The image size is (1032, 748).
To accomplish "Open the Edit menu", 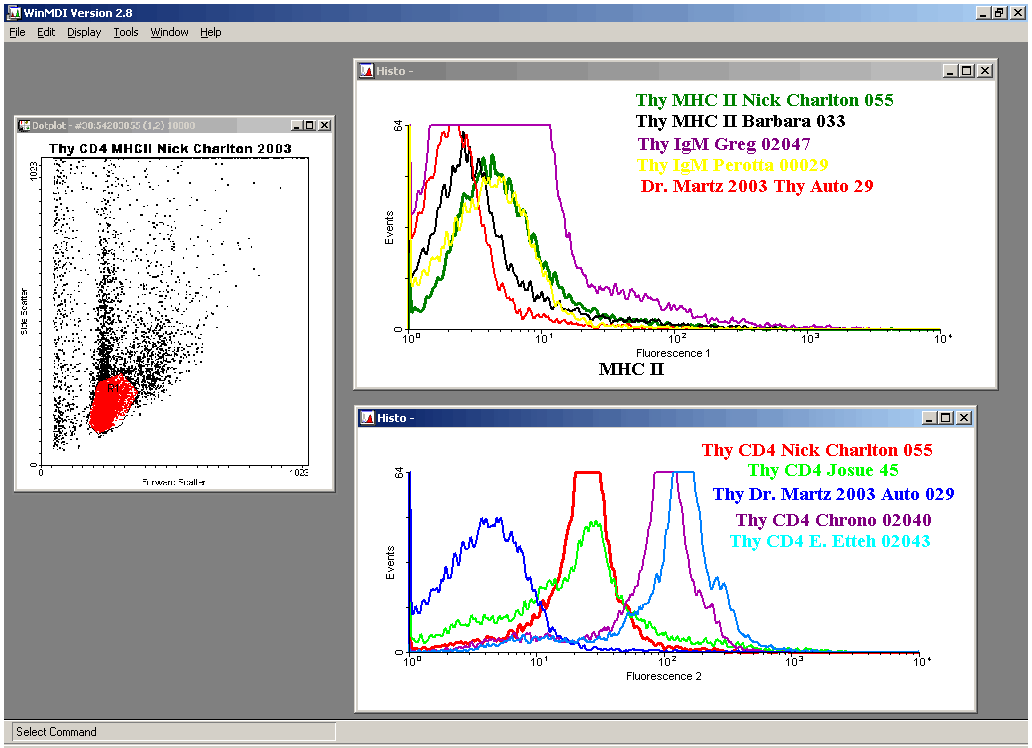I will coord(46,32).
